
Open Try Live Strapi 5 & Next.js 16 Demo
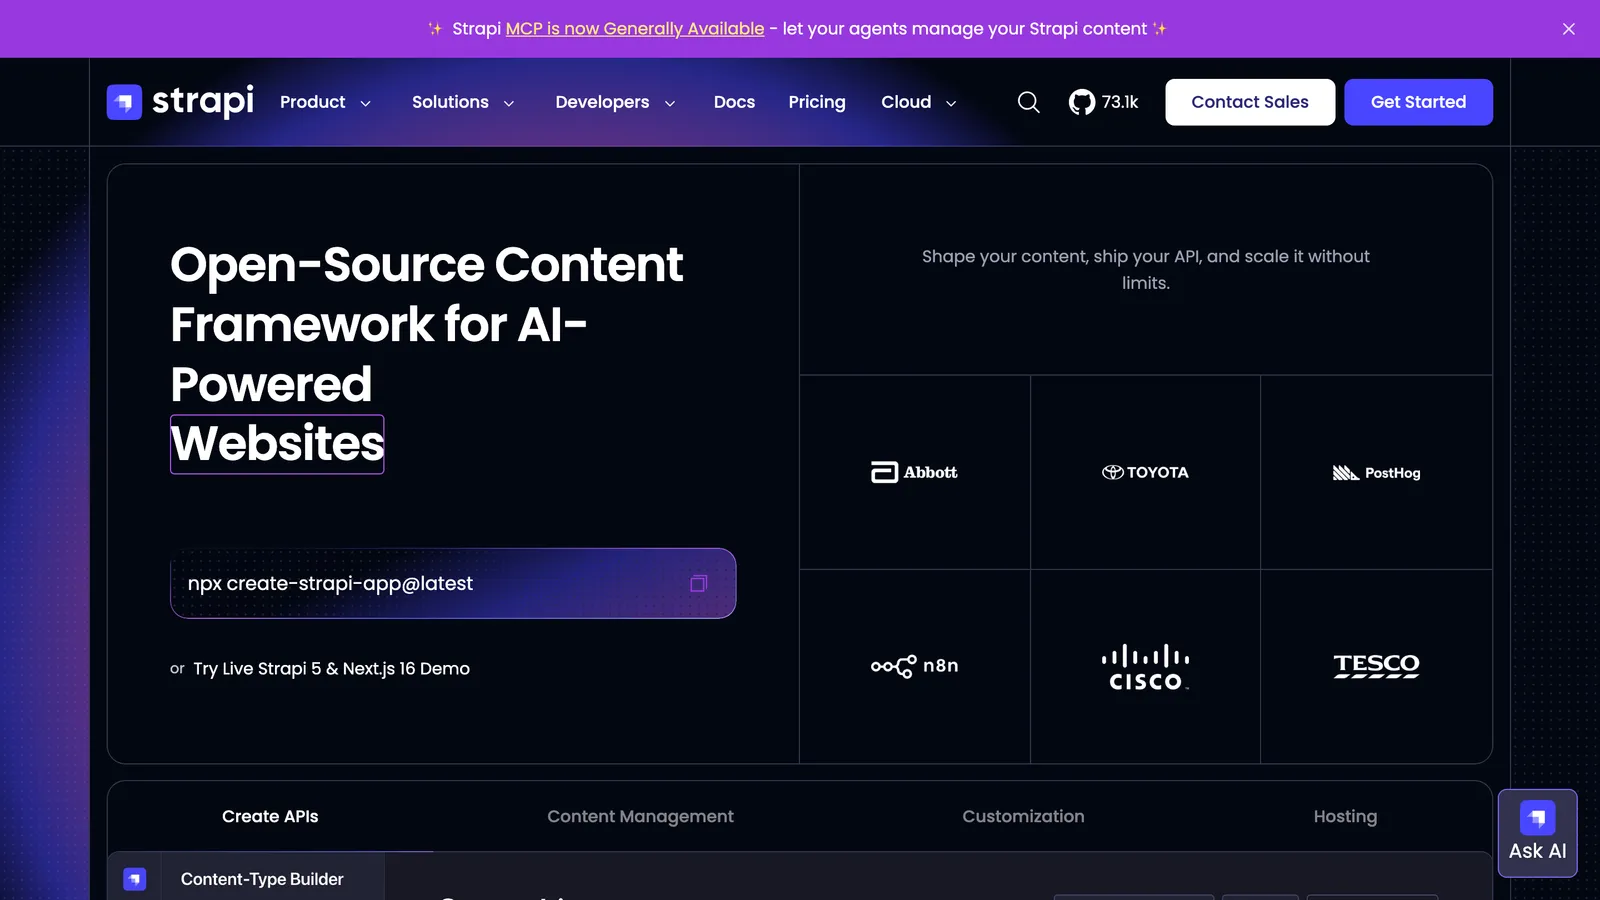[x=331, y=668]
